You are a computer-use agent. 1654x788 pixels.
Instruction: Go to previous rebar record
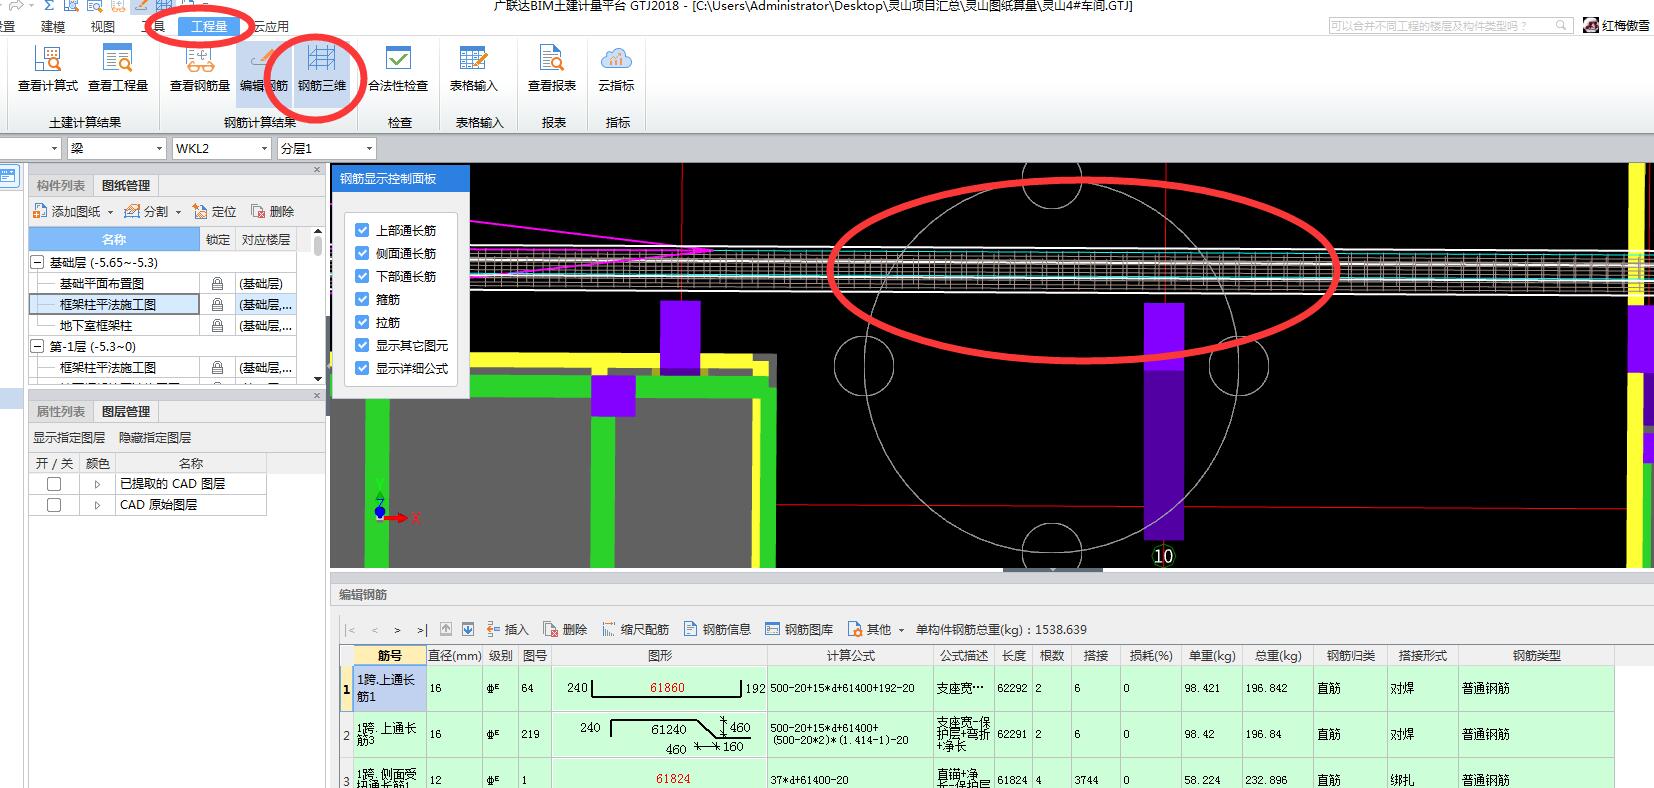pyautogui.click(x=374, y=630)
